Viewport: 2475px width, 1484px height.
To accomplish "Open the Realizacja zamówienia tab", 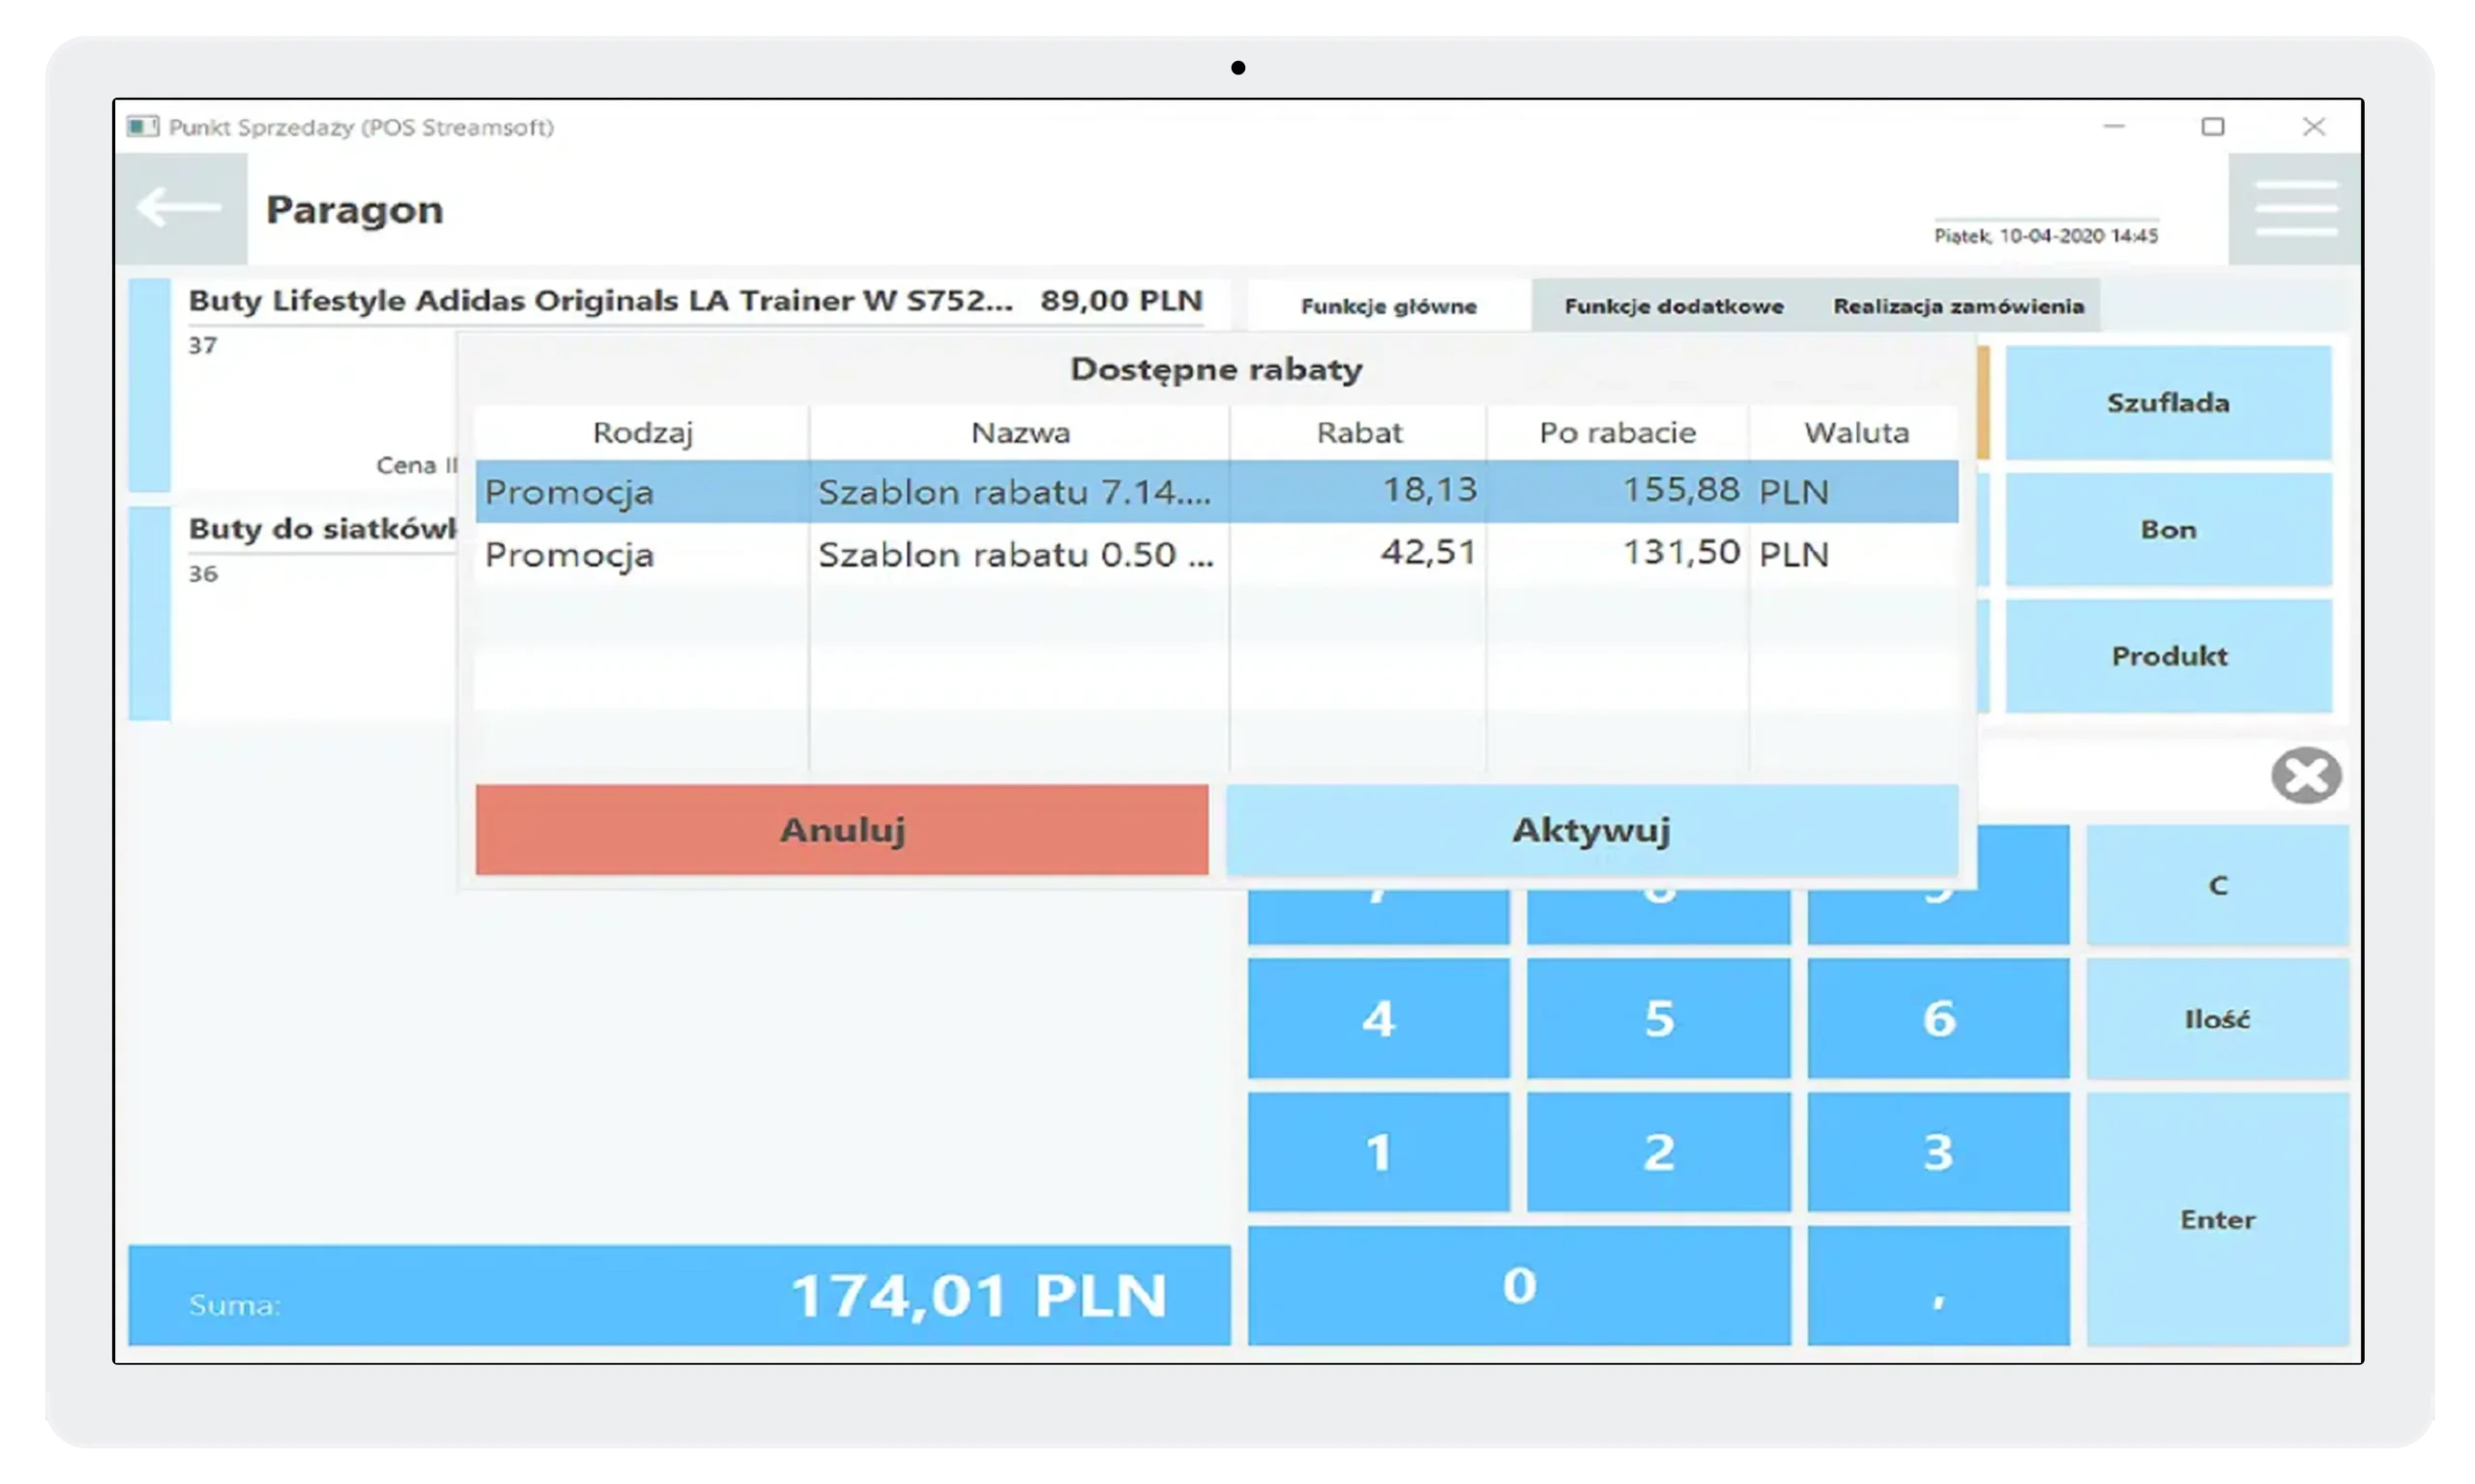I will point(1958,306).
